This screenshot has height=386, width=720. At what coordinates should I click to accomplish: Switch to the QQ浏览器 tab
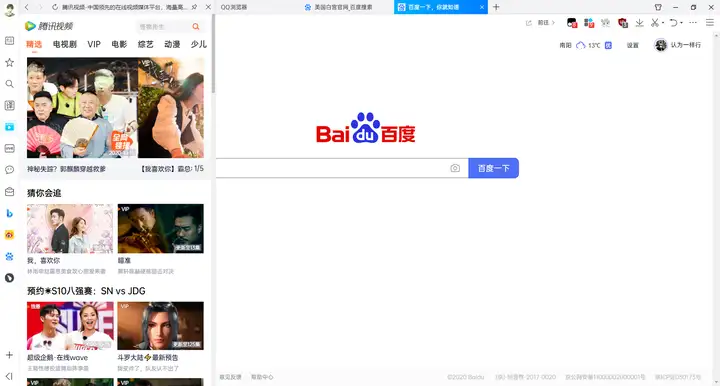pyautogui.click(x=258, y=7)
